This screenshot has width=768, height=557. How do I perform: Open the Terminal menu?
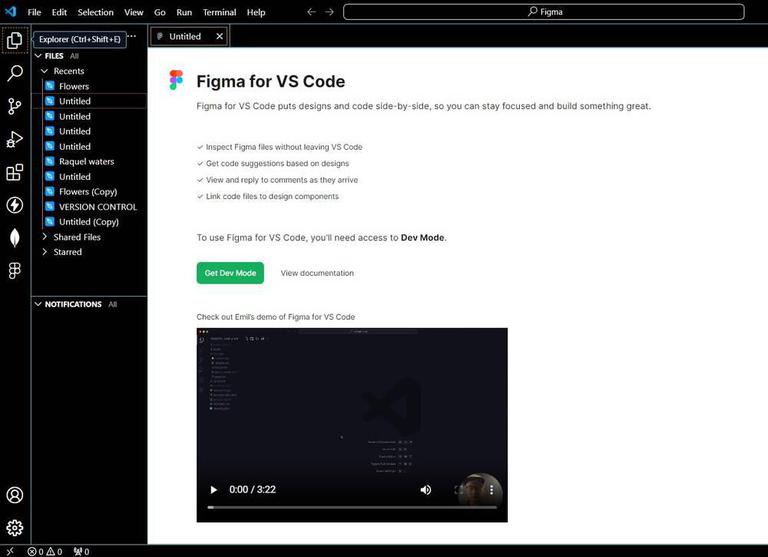click(219, 12)
